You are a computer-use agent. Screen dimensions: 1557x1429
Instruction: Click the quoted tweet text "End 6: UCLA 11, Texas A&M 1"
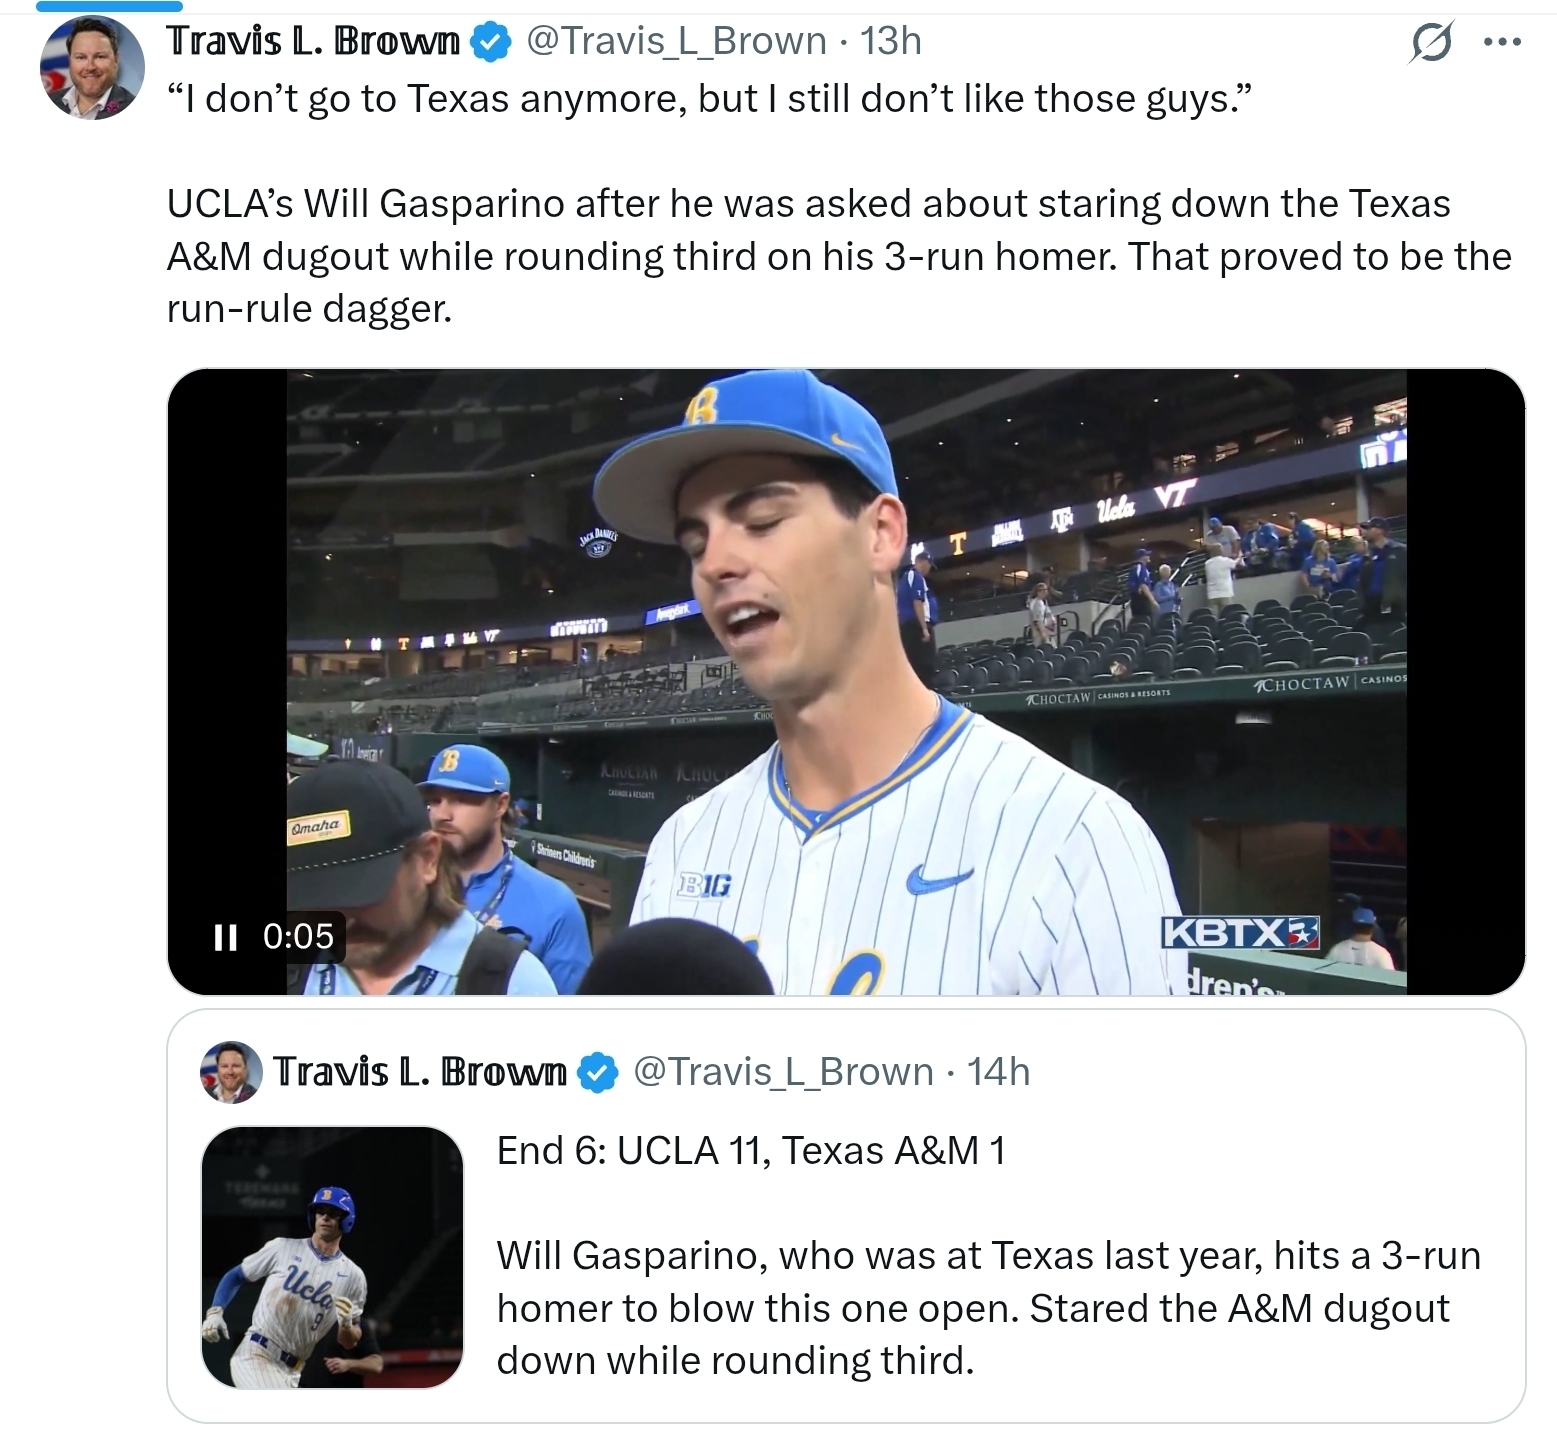click(x=750, y=1151)
